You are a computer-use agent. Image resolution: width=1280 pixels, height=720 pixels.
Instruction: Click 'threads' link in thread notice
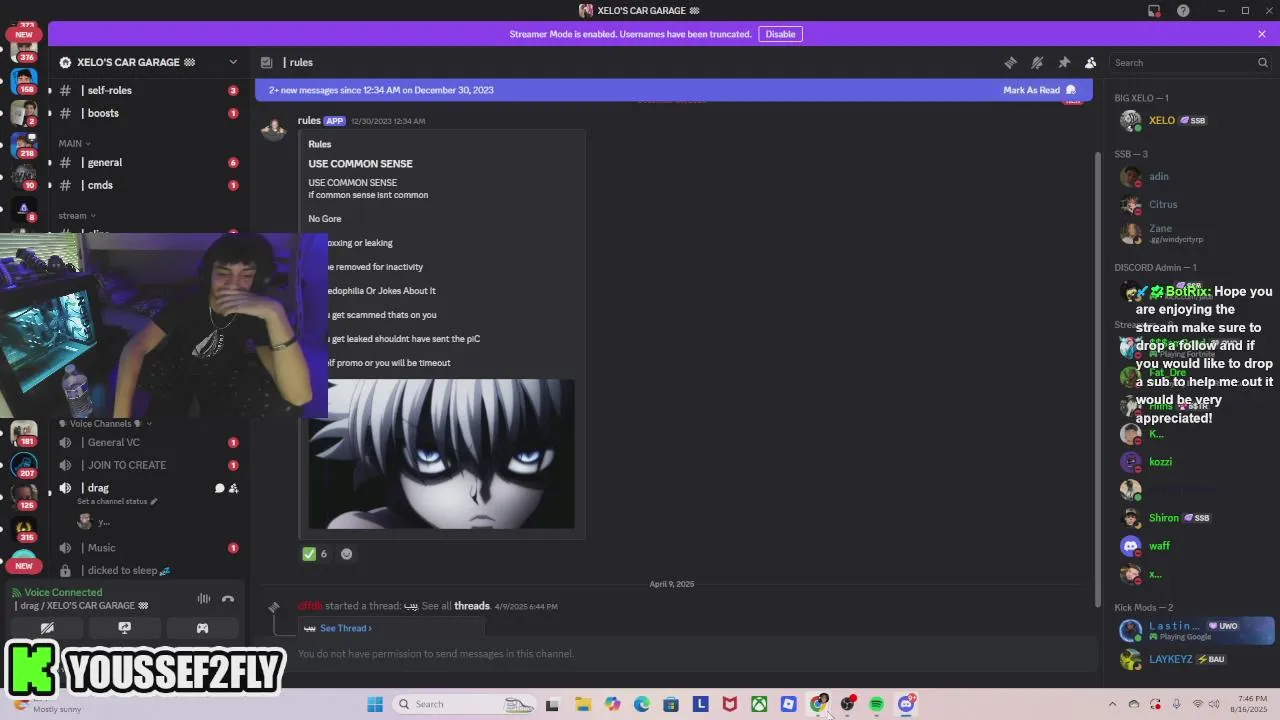472,606
